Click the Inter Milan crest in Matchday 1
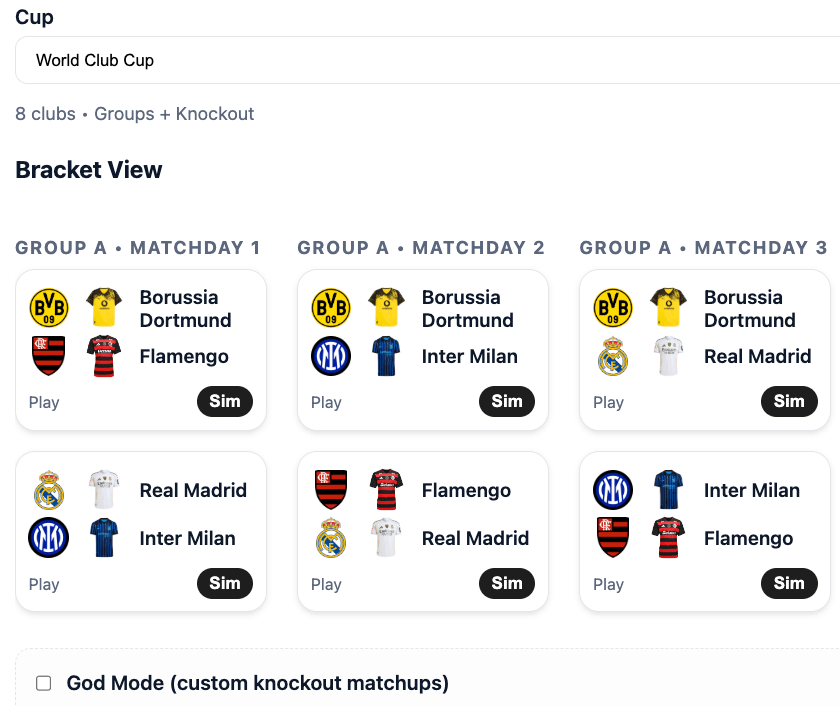Viewport: 840px width, 706px height. 49,538
